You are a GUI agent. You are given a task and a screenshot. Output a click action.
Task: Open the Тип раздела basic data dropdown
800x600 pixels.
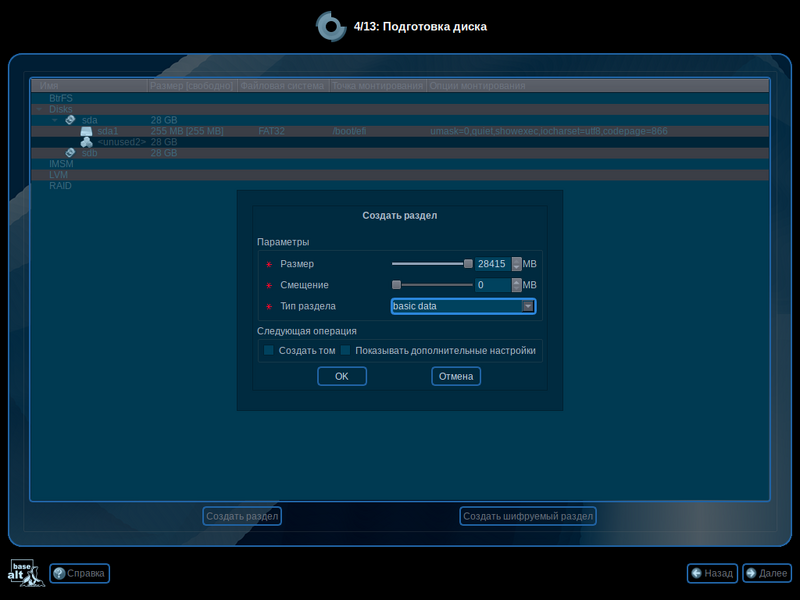tap(463, 306)
